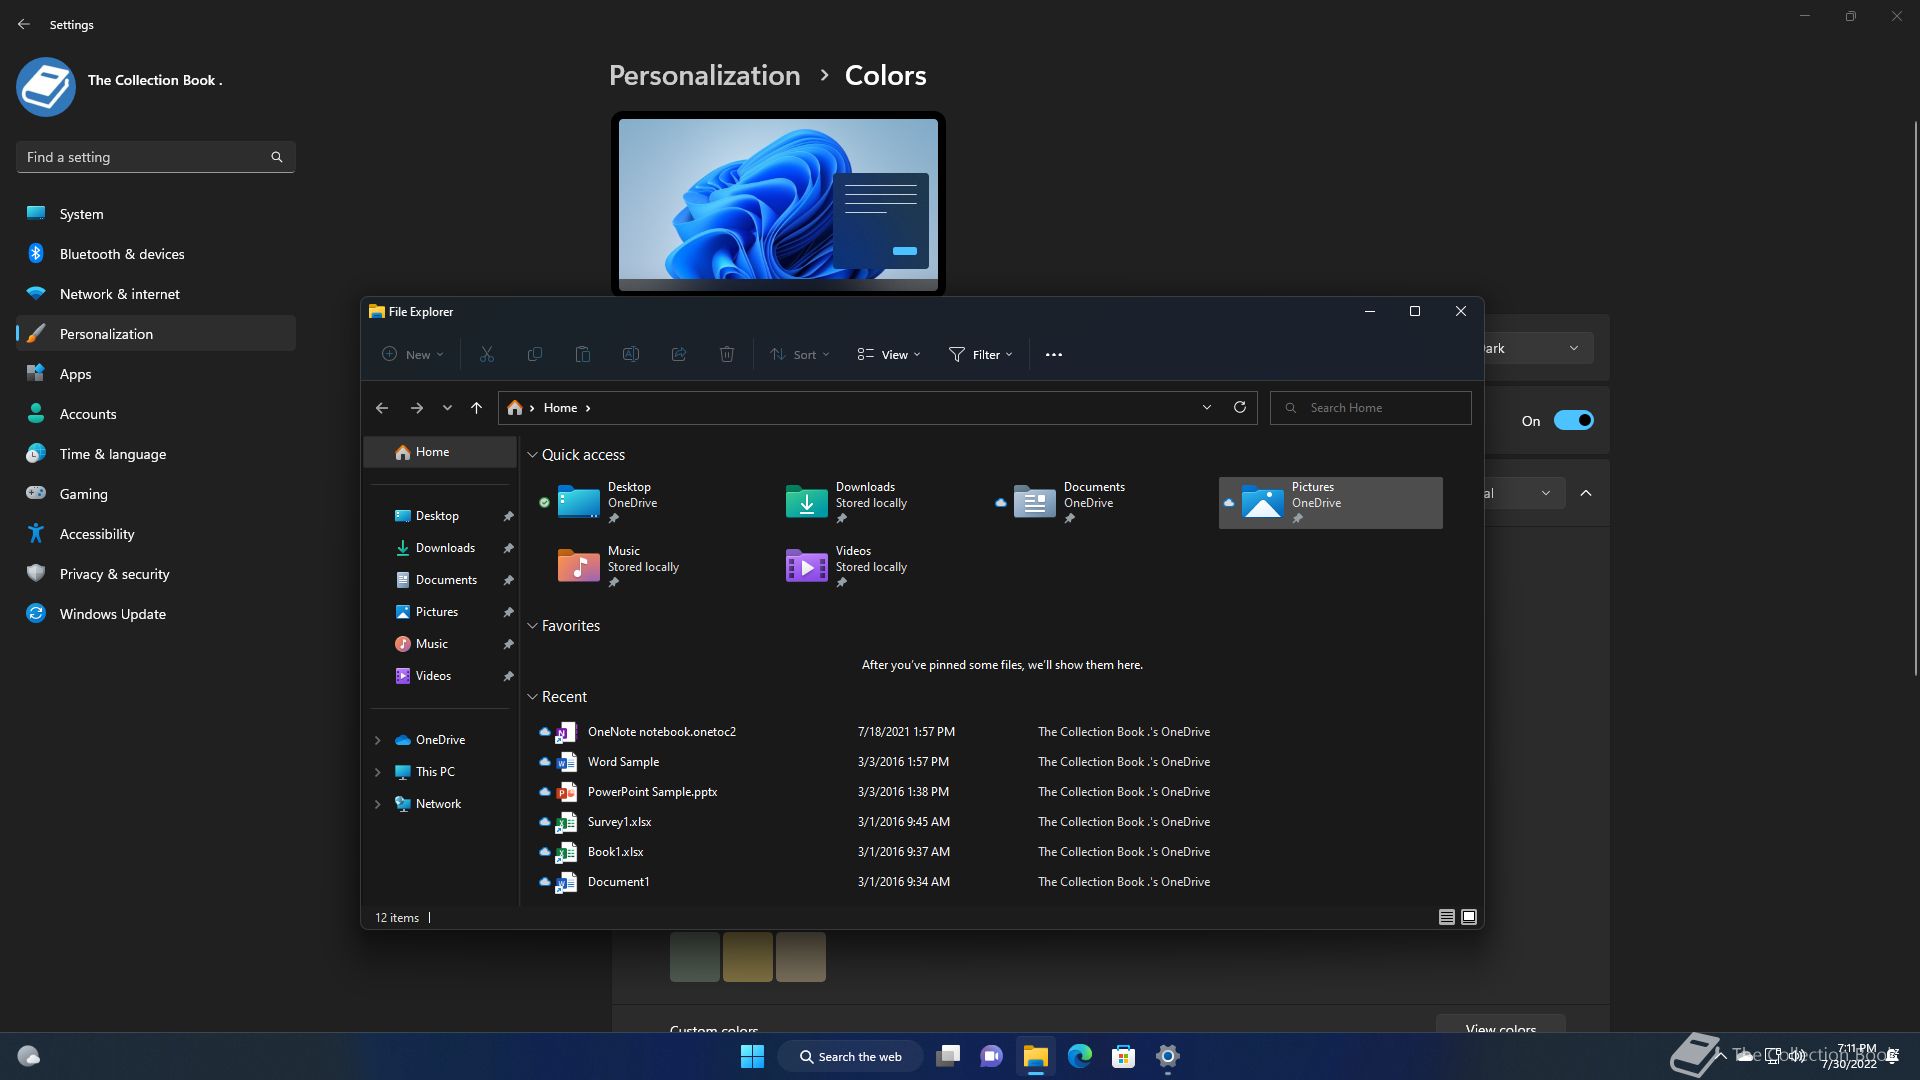Select Documents in the navigation pane
The image size is (1920, 1080).
pyautogui.click(x=440, y=580)
